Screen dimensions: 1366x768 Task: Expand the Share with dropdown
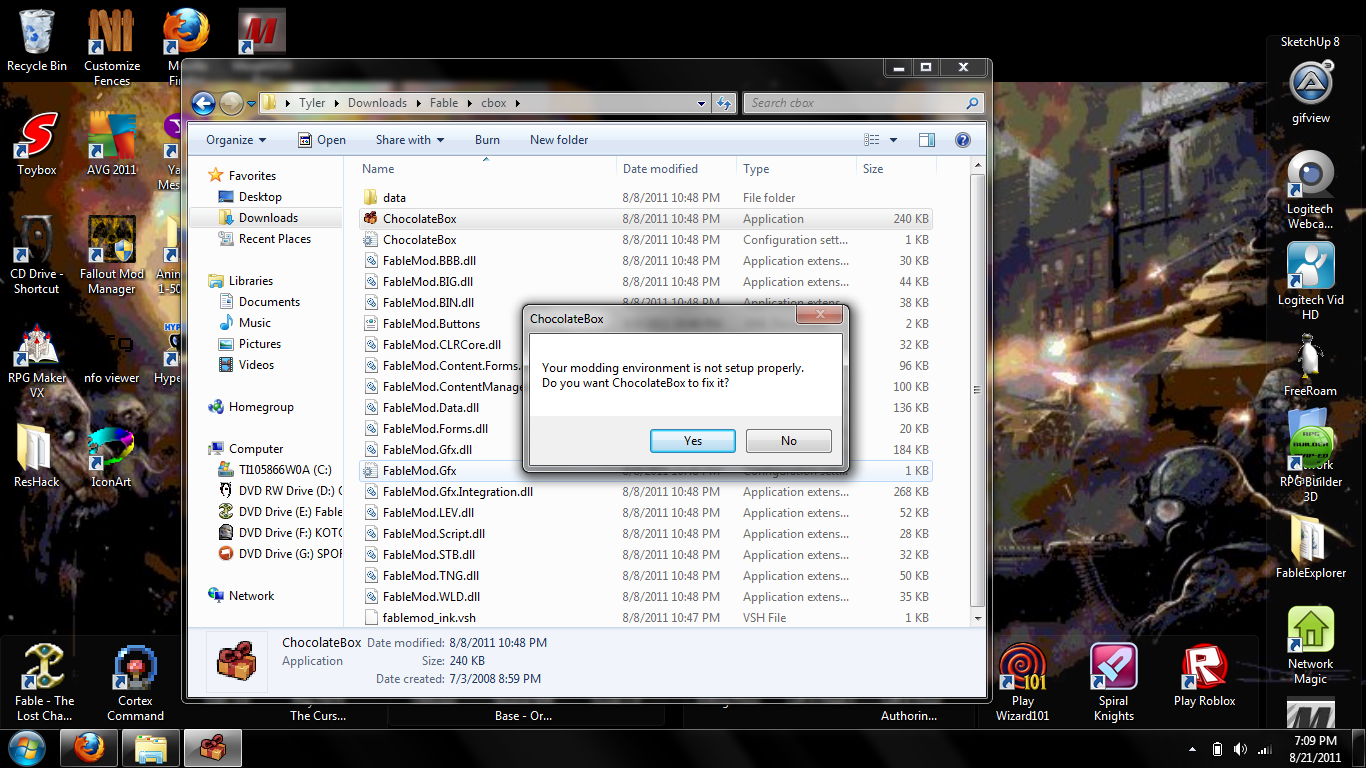(410, 140)
